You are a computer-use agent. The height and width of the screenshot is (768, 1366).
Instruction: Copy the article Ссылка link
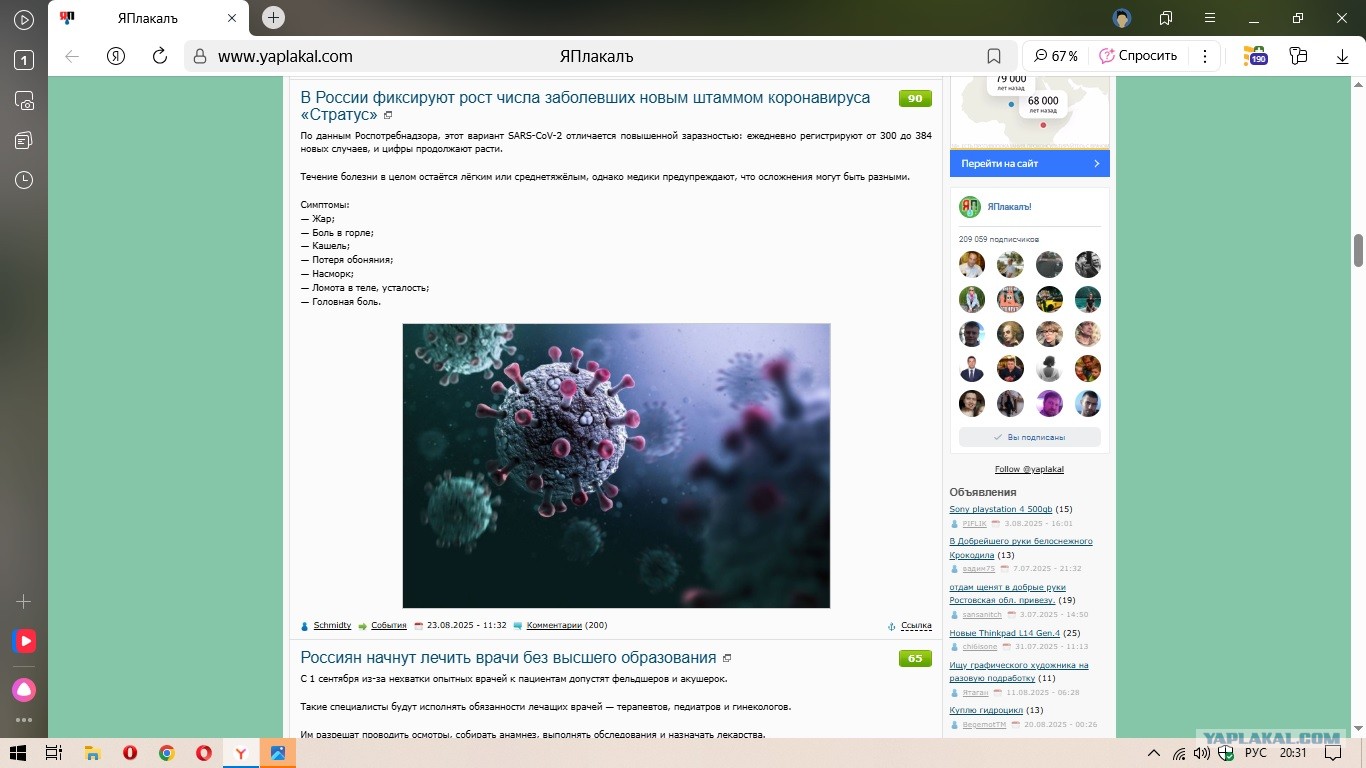click(916, 625)
